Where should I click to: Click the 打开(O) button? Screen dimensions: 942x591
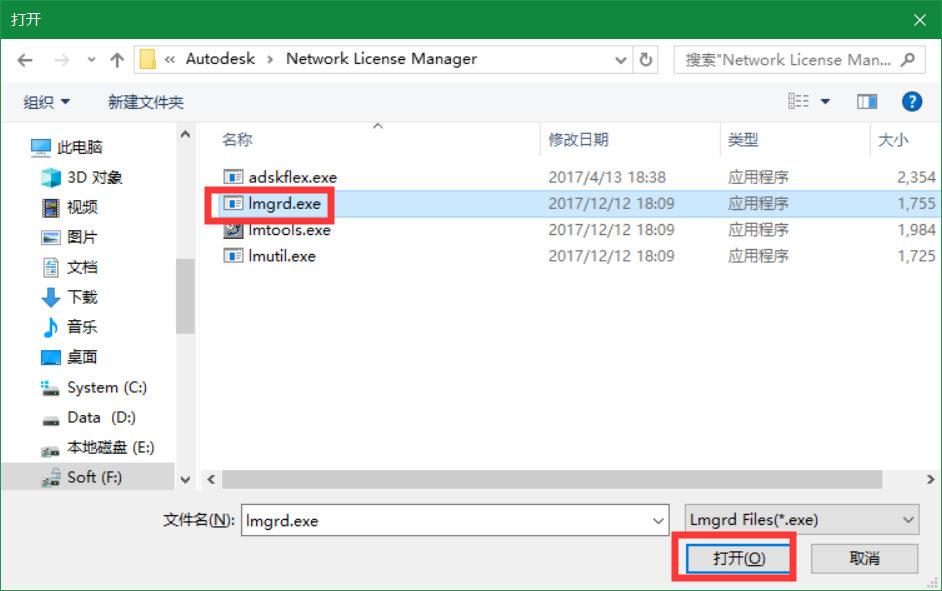coord(738,559)
